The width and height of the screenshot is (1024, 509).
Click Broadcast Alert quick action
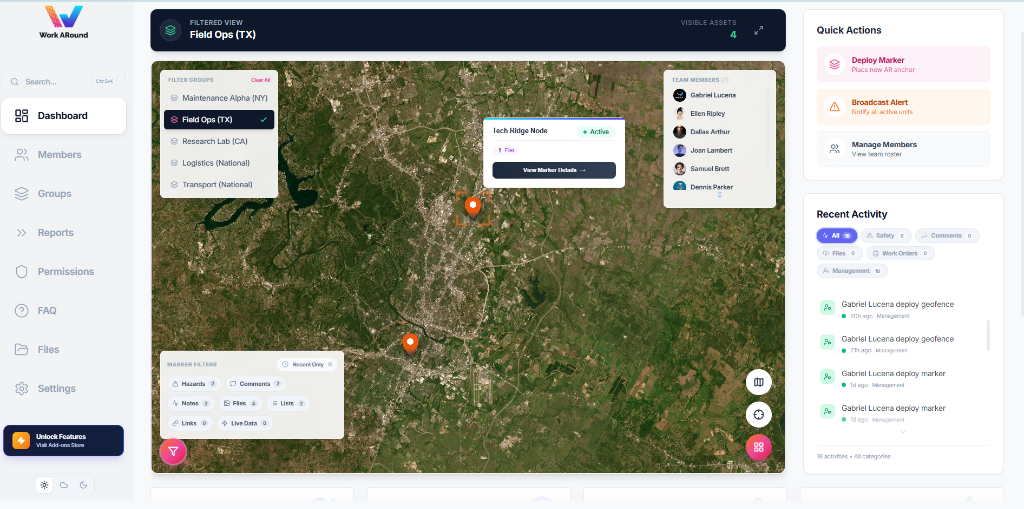[903, 107]
